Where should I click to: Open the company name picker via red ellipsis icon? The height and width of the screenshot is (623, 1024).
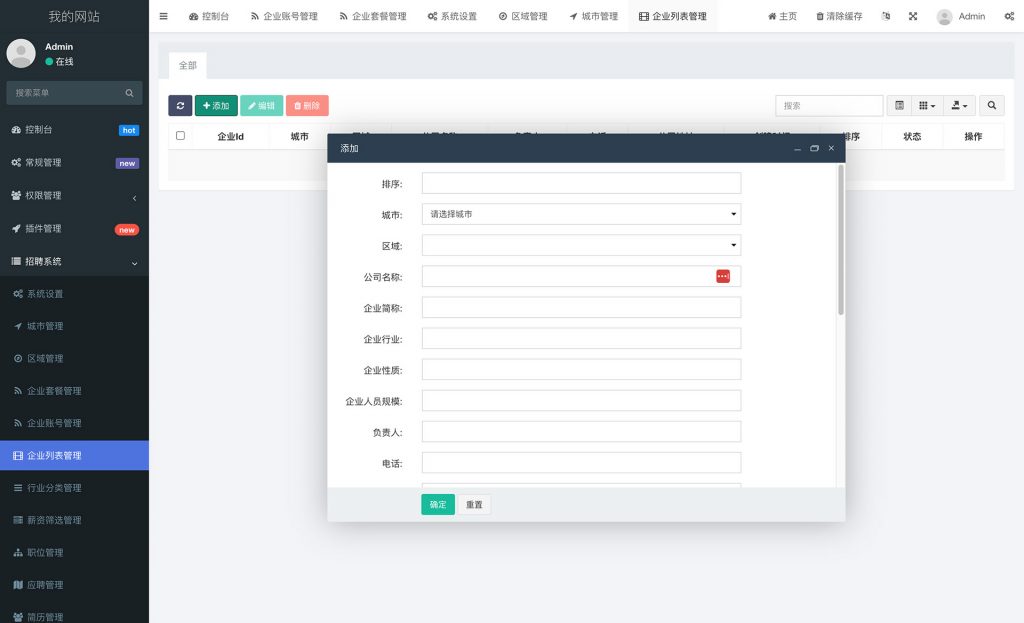coord(723,276)
